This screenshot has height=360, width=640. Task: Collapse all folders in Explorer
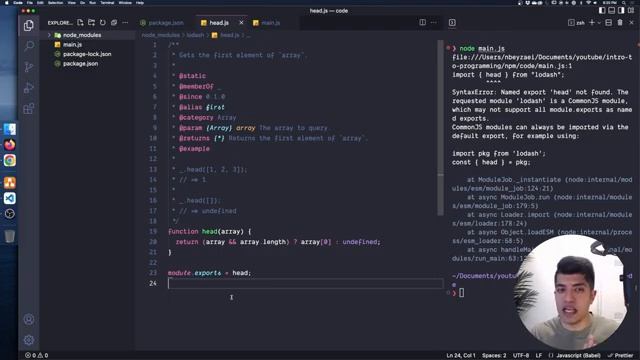pyautogui.click(x=114, y=23)
